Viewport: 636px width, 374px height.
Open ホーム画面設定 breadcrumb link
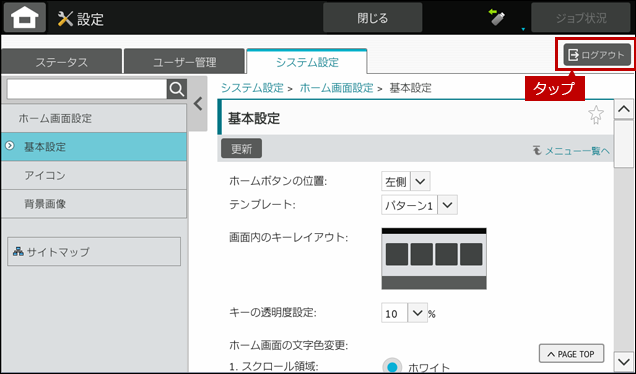coord(336,88)
